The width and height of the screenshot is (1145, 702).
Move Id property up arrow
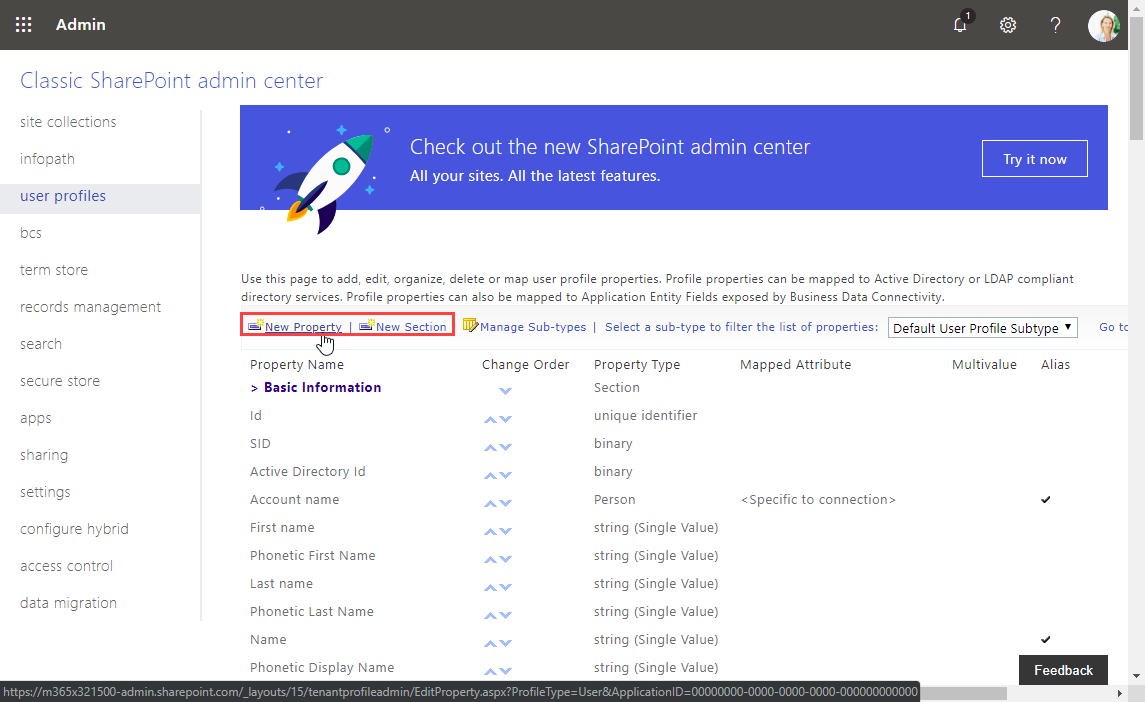(x=490, y=419)
